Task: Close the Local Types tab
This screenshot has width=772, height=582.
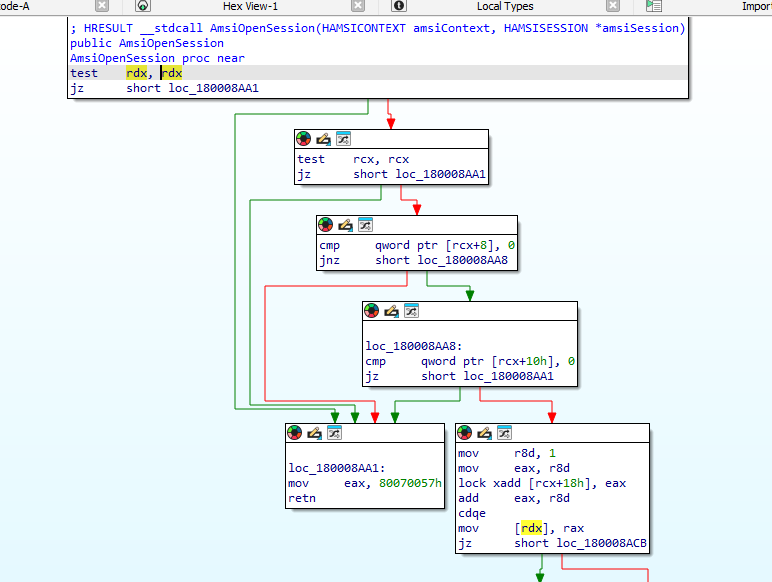Action: pyautogui.click(x=612, y=7)
